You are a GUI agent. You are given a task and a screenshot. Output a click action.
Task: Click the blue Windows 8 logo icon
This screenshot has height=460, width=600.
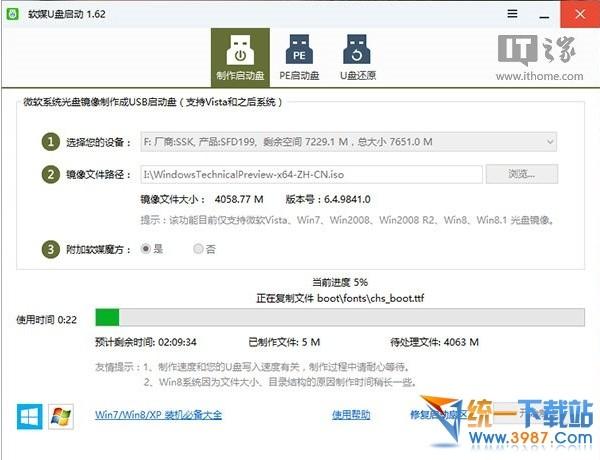click(x=29, y=416)
